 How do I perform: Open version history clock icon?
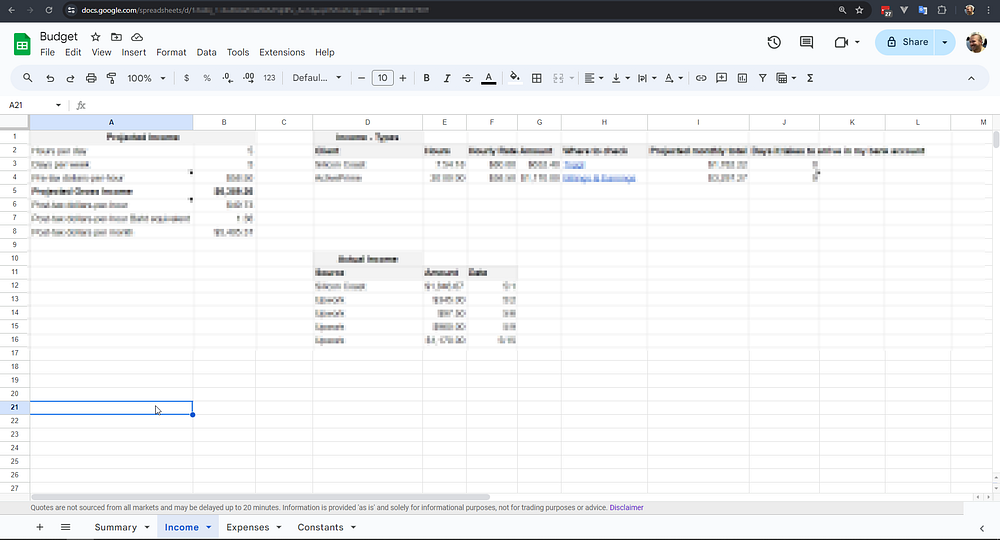pos(774,42)
